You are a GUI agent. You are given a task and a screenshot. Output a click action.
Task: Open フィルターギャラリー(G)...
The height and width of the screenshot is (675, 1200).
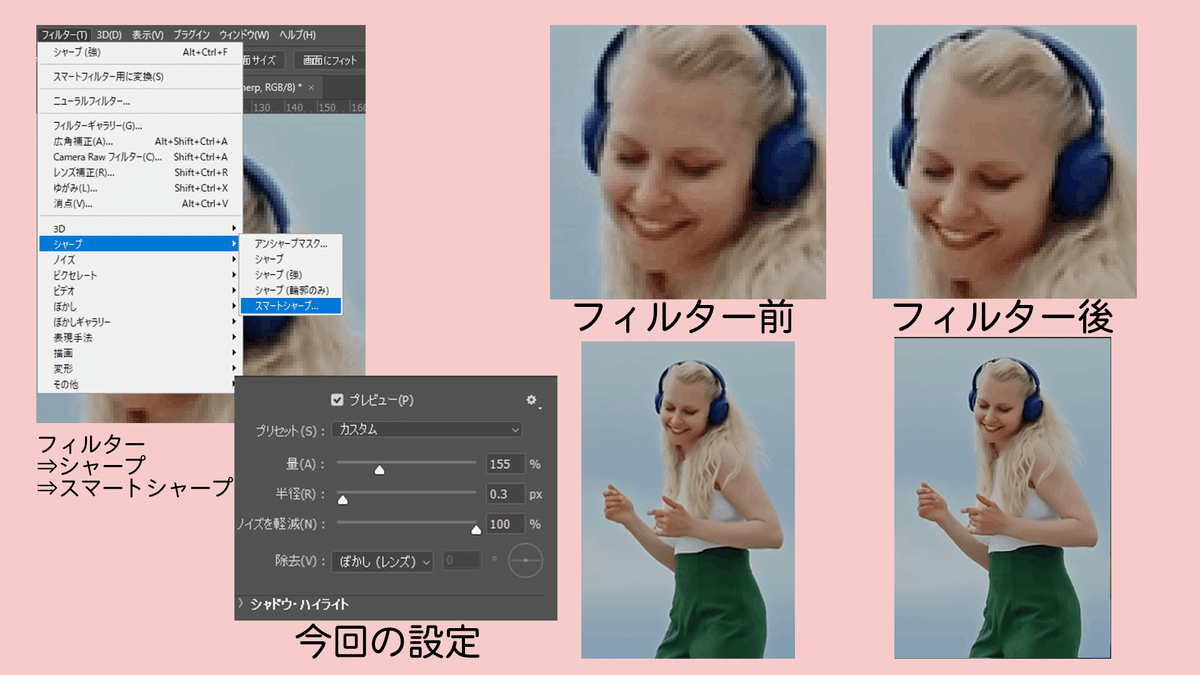[139, 126]
